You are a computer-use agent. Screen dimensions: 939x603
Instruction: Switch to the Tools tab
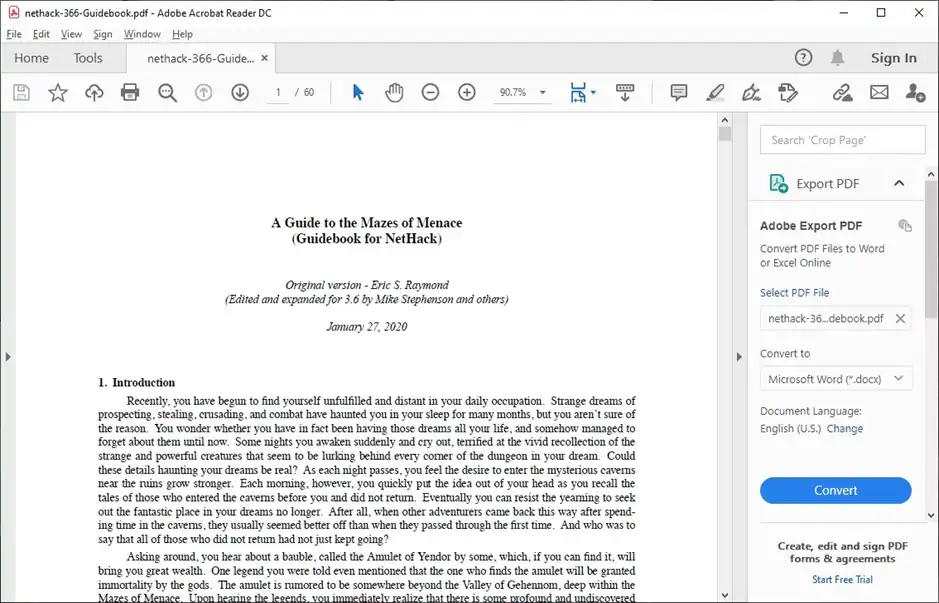88,58
